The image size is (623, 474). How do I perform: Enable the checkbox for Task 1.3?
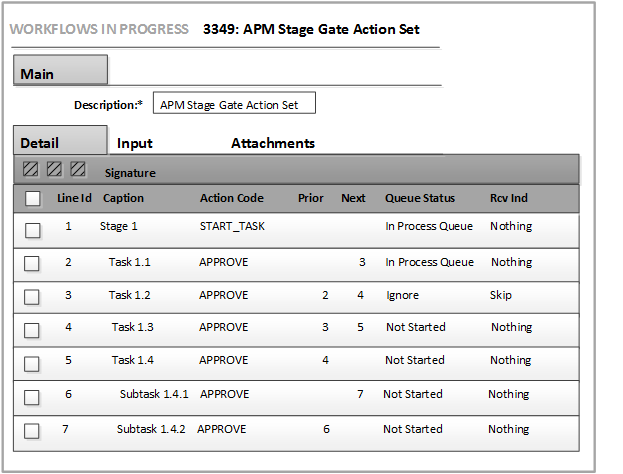[x=32, y=329]
